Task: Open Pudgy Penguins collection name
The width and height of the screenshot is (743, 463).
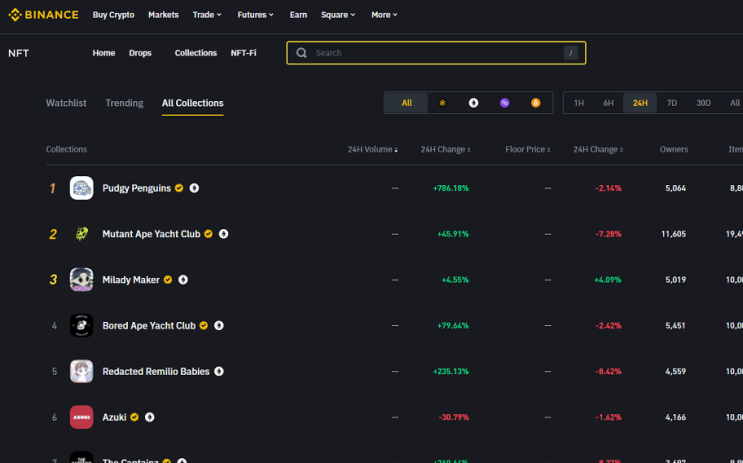Action: [x=136, y=188]
